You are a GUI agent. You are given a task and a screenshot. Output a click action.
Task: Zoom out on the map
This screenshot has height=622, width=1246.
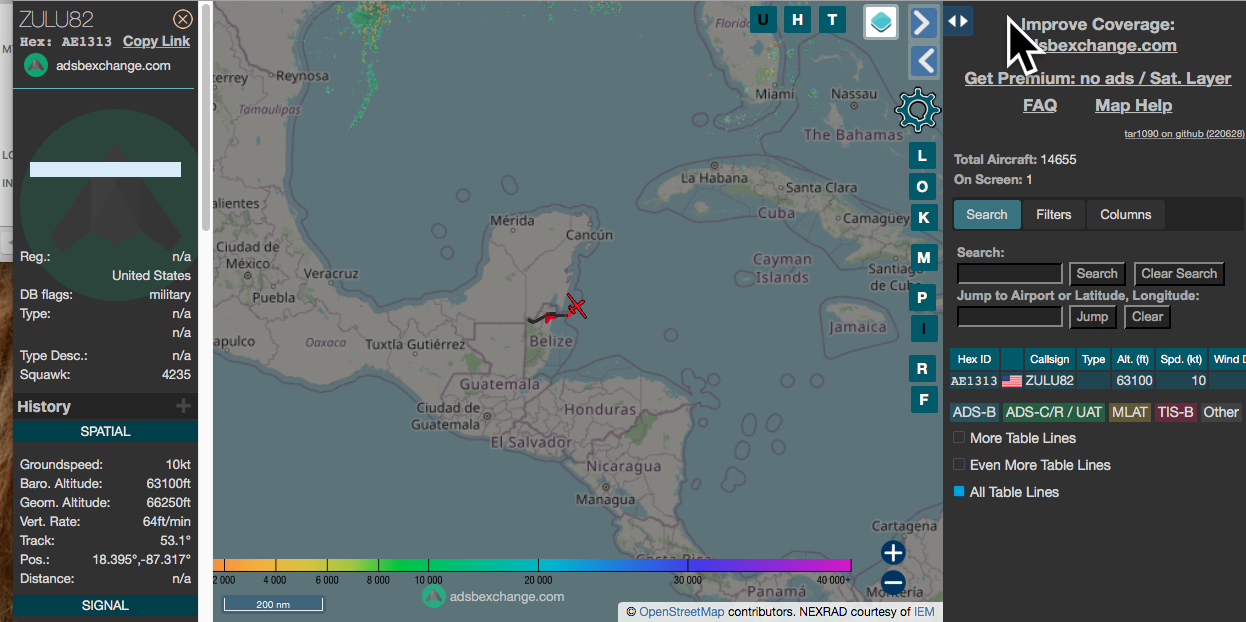click(x=893, y=582)
